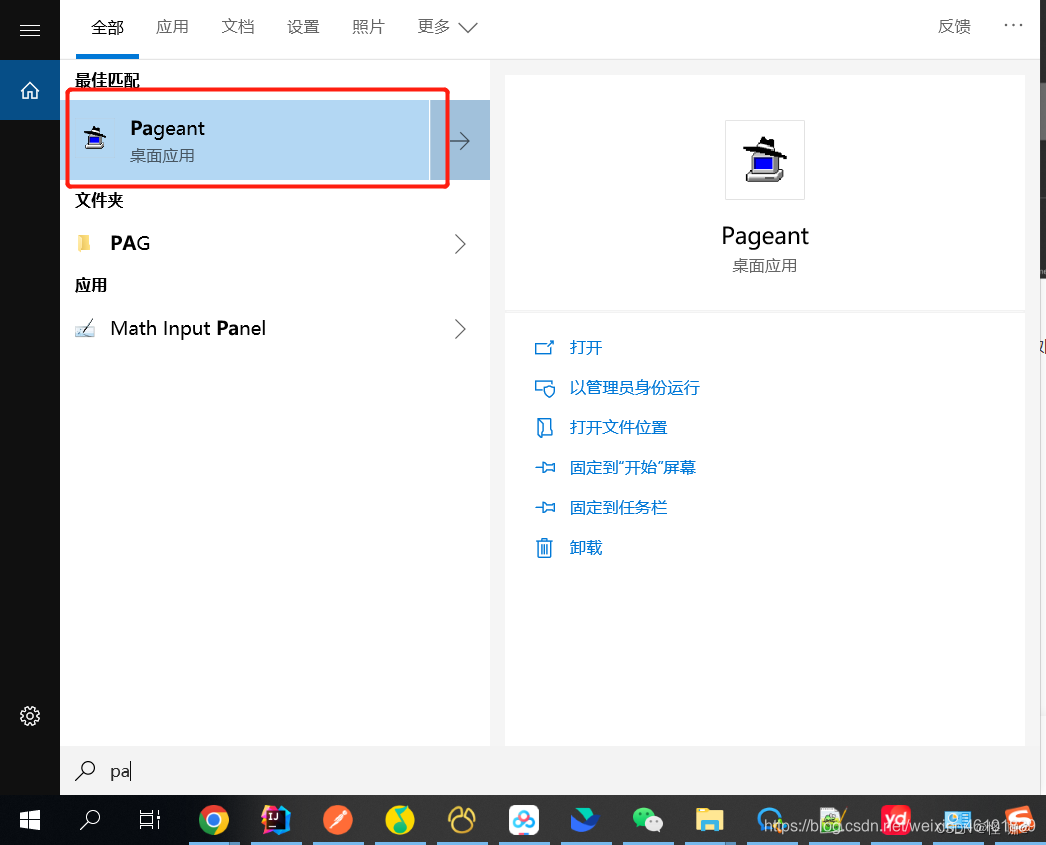The height and width of the screenshot is (845, 1046).
Task: Click large Pageant icon in preview pane
Action: 764,160
